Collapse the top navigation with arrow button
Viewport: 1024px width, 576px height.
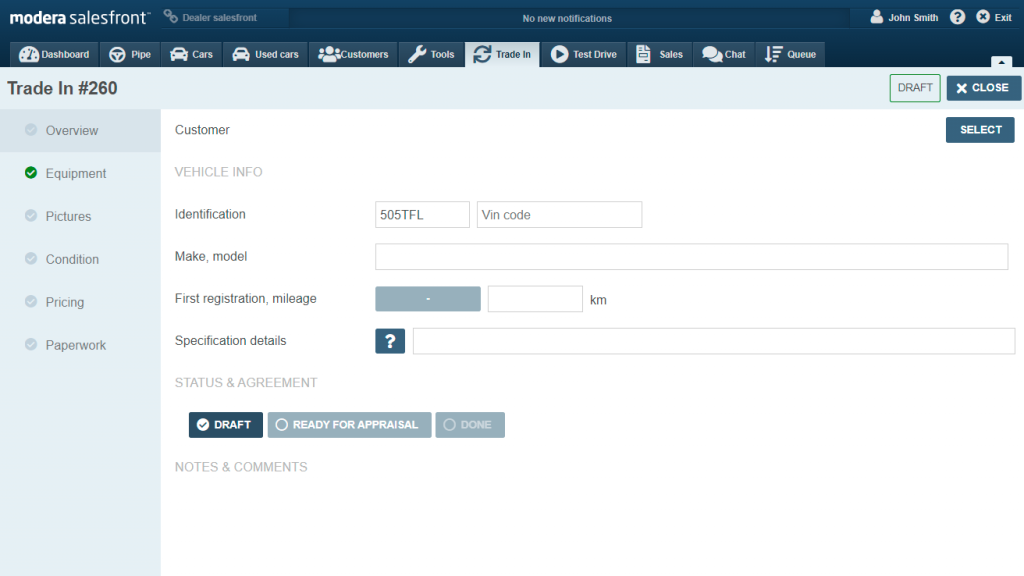(x=1000, y=62)
